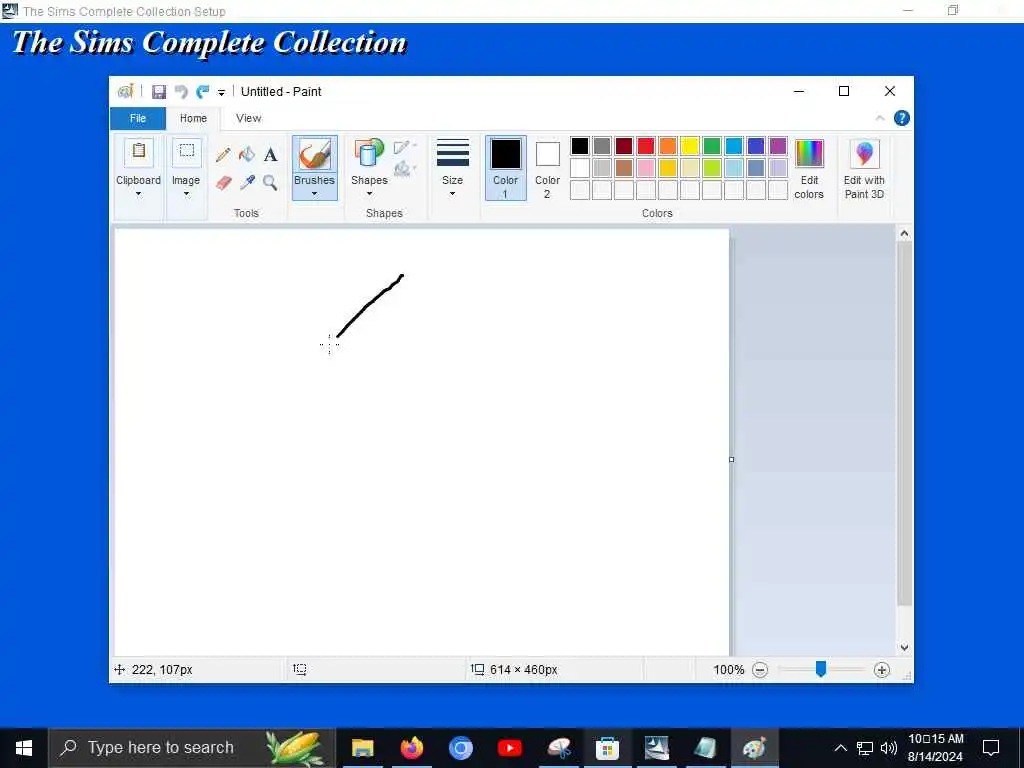Image resolution: width=1024 pixels, height=768 pixels.
Task: Open Firefox from the taskbar
Action: pos(411,748)
